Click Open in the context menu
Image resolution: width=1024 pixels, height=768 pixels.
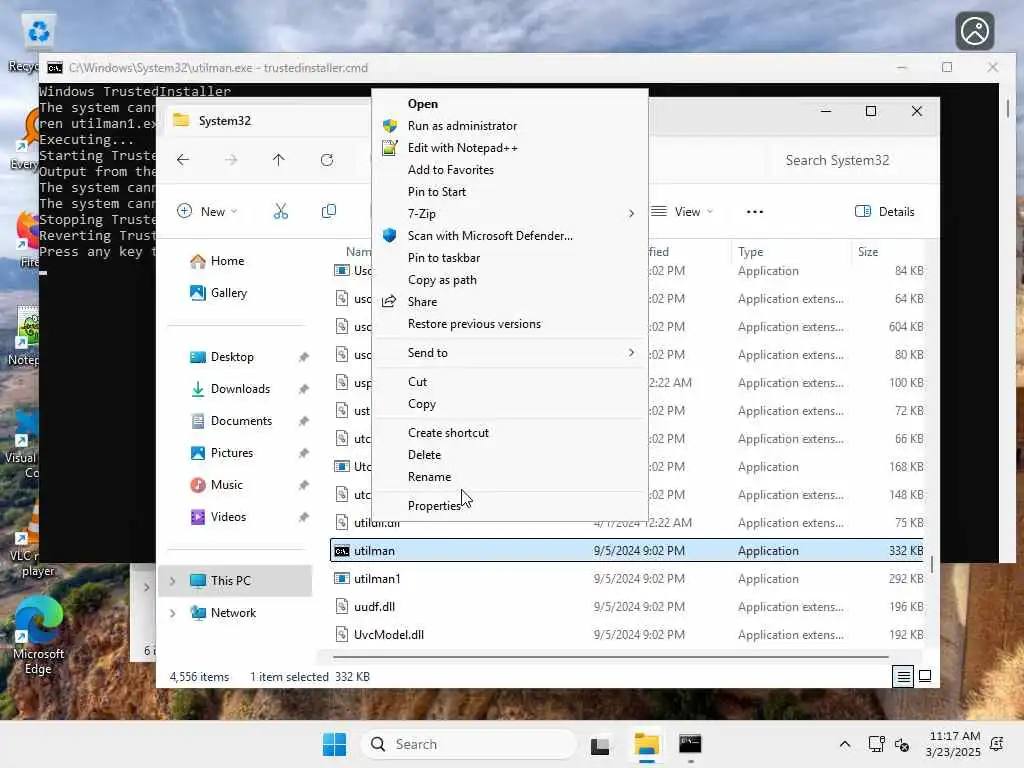[x=423, y=104]
